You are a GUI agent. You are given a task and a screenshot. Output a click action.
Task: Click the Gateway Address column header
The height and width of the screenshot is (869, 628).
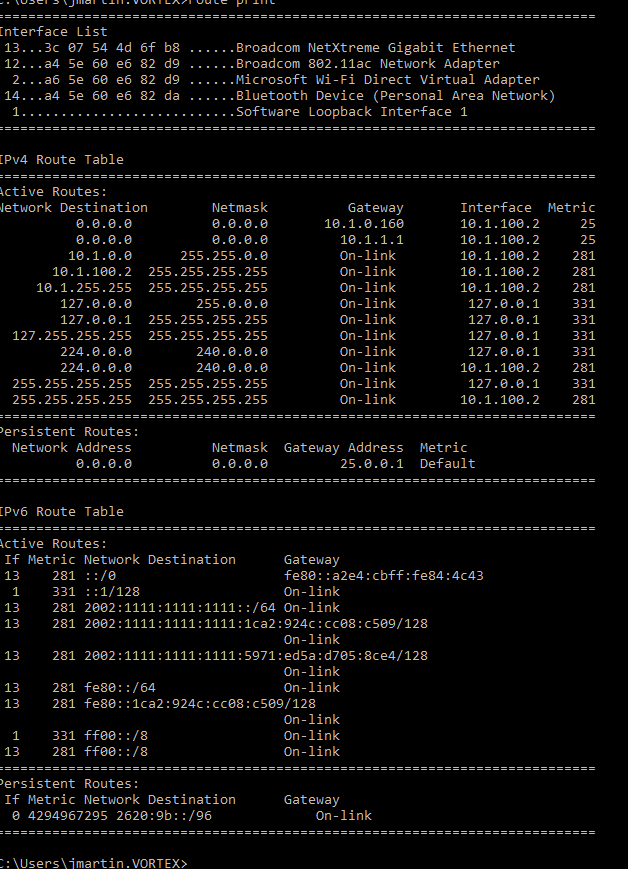(x=343, y=448)
